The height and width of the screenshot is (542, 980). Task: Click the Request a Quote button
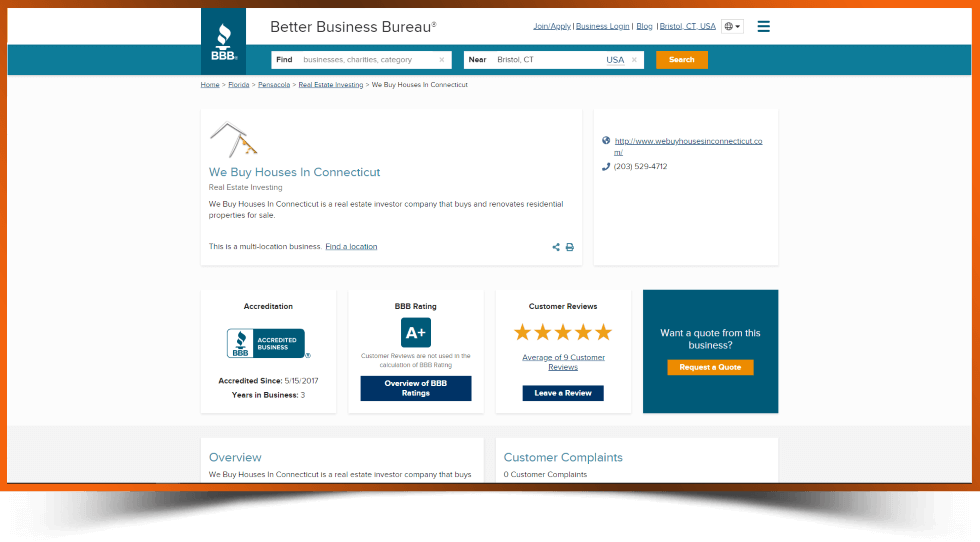point(710,368)
